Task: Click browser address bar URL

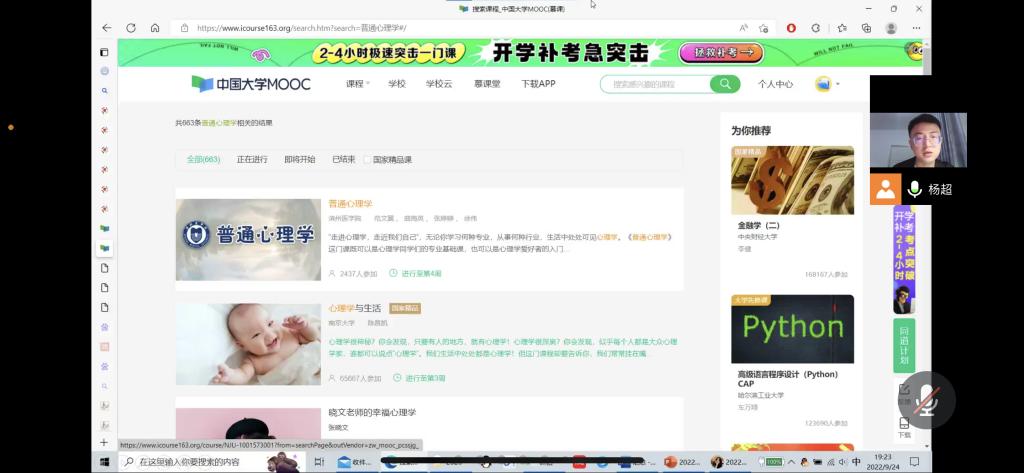Action: coord(301,28)
